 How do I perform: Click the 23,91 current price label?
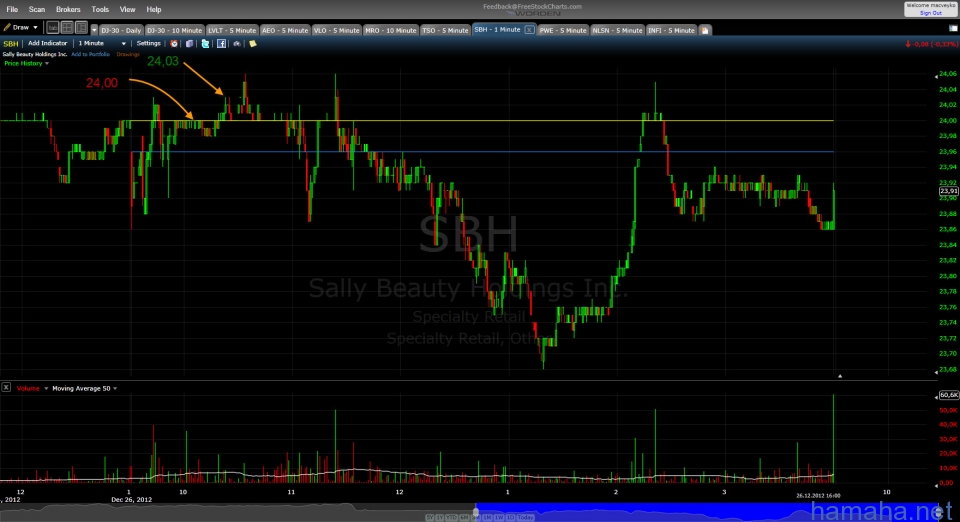coord(948,191)
